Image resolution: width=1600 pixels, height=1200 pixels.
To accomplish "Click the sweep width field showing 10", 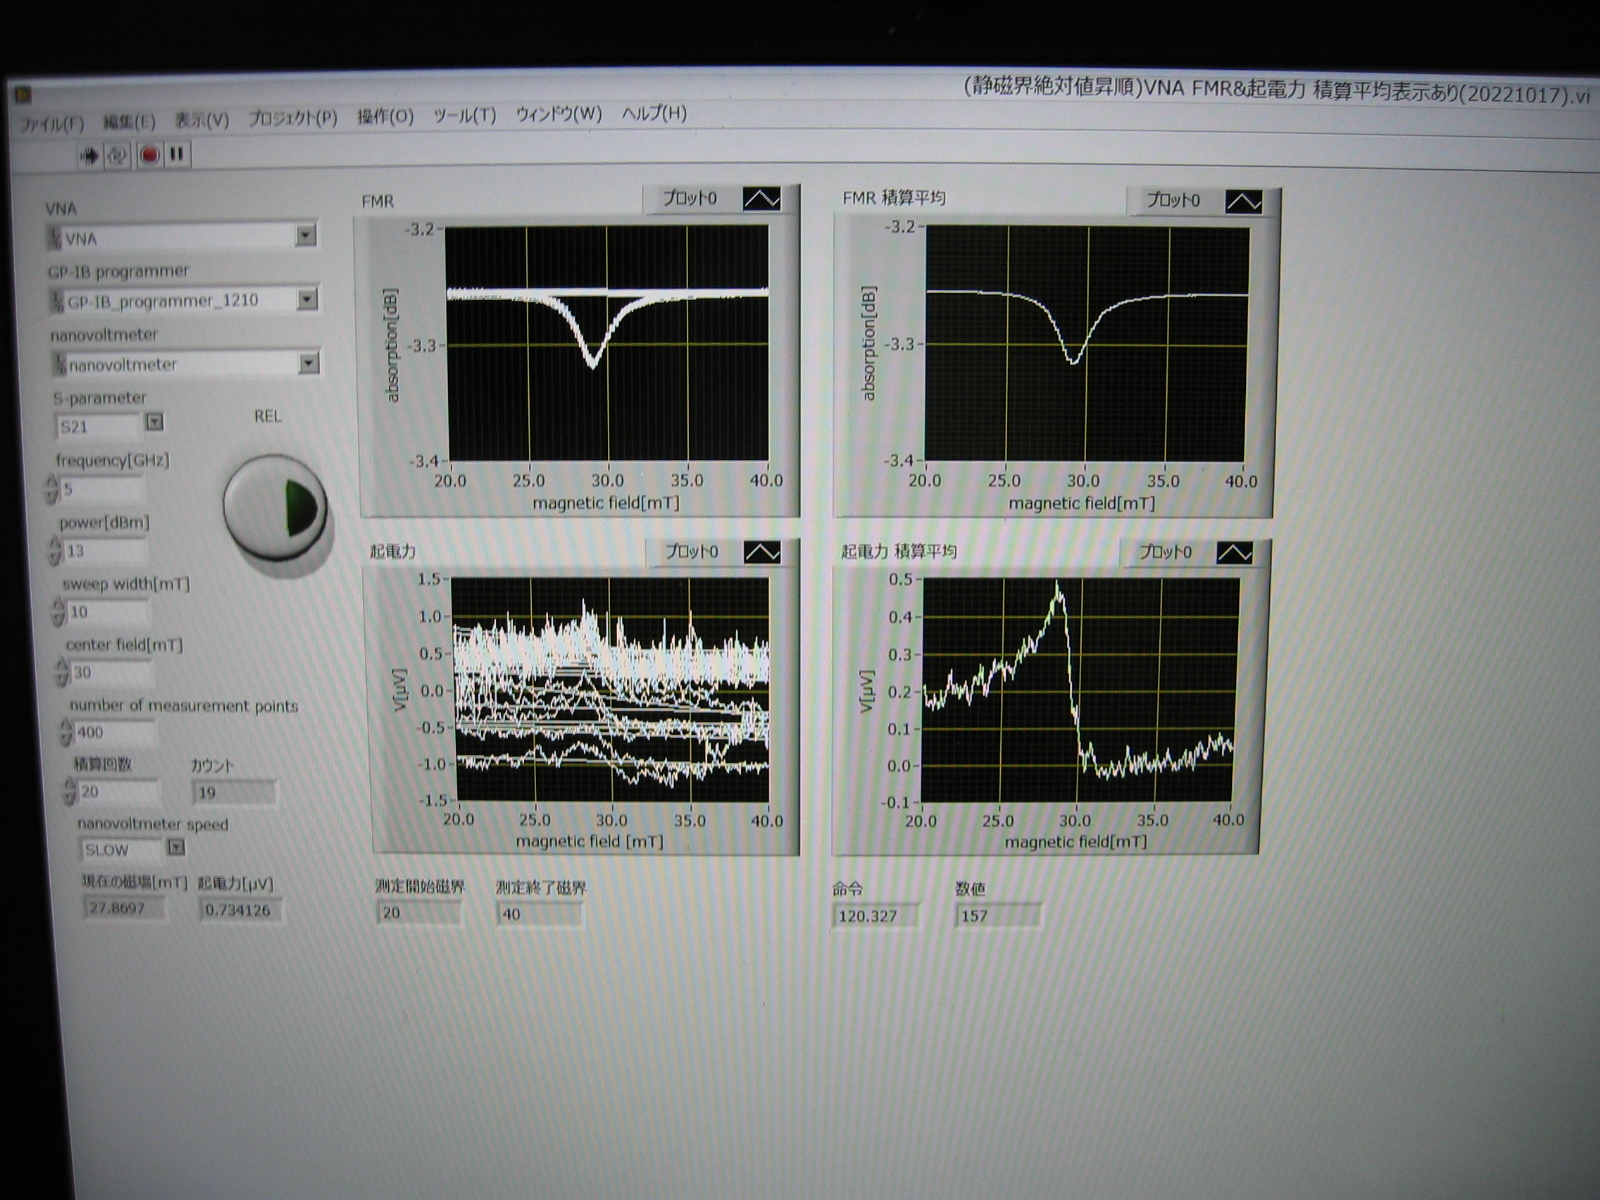I will click(109, 611).
